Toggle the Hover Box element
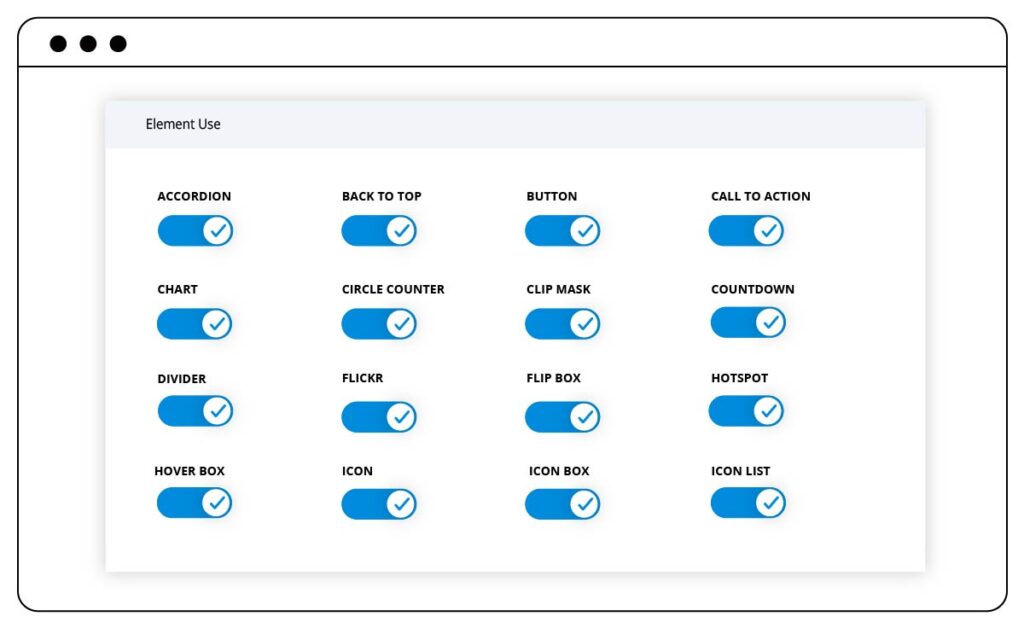Viewport: 1024px width, 628px height. (x=195, y=503)
